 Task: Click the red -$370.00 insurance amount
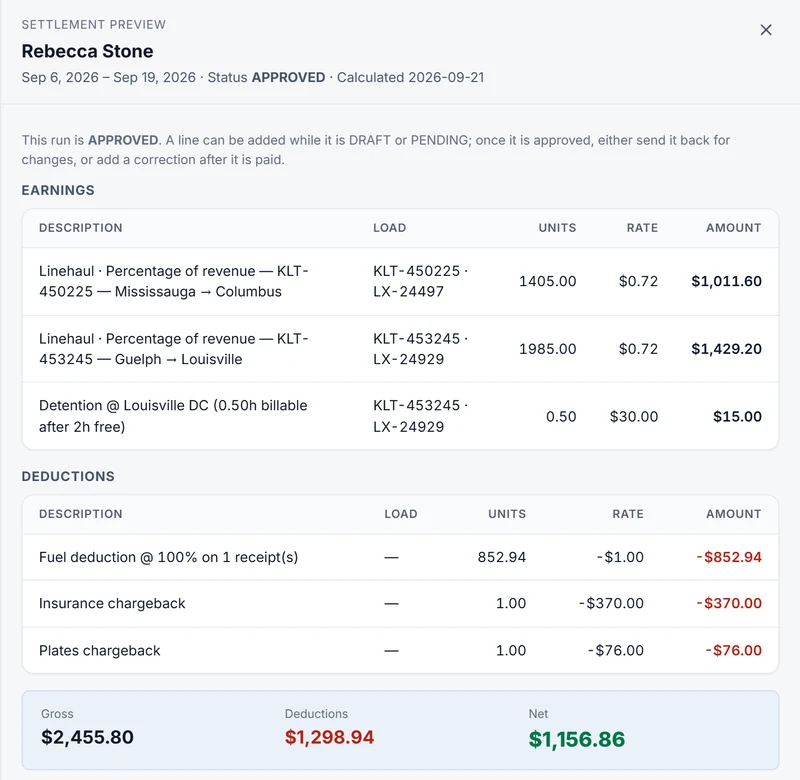(729, 603)
